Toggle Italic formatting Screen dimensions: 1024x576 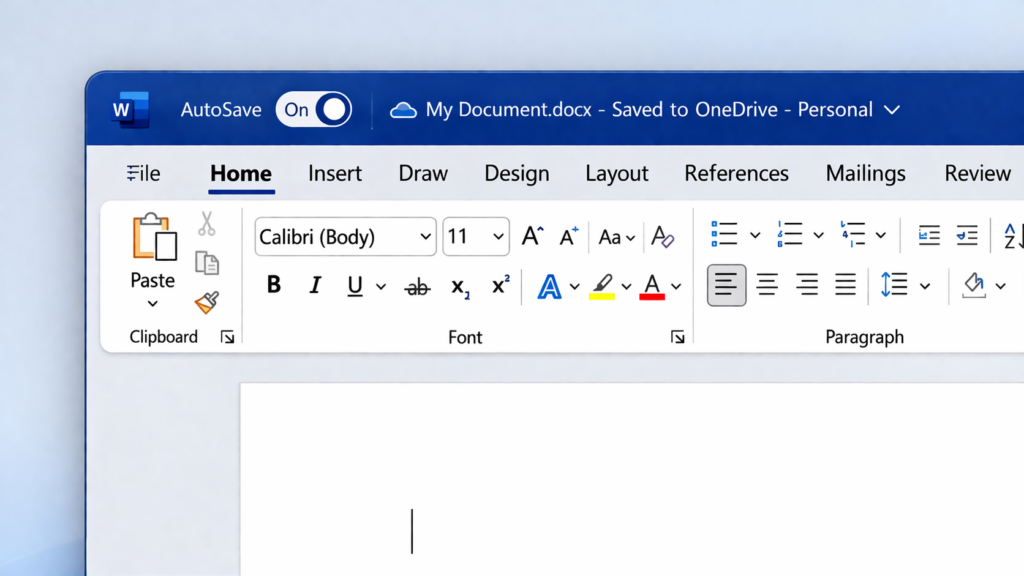pos(315,285)
